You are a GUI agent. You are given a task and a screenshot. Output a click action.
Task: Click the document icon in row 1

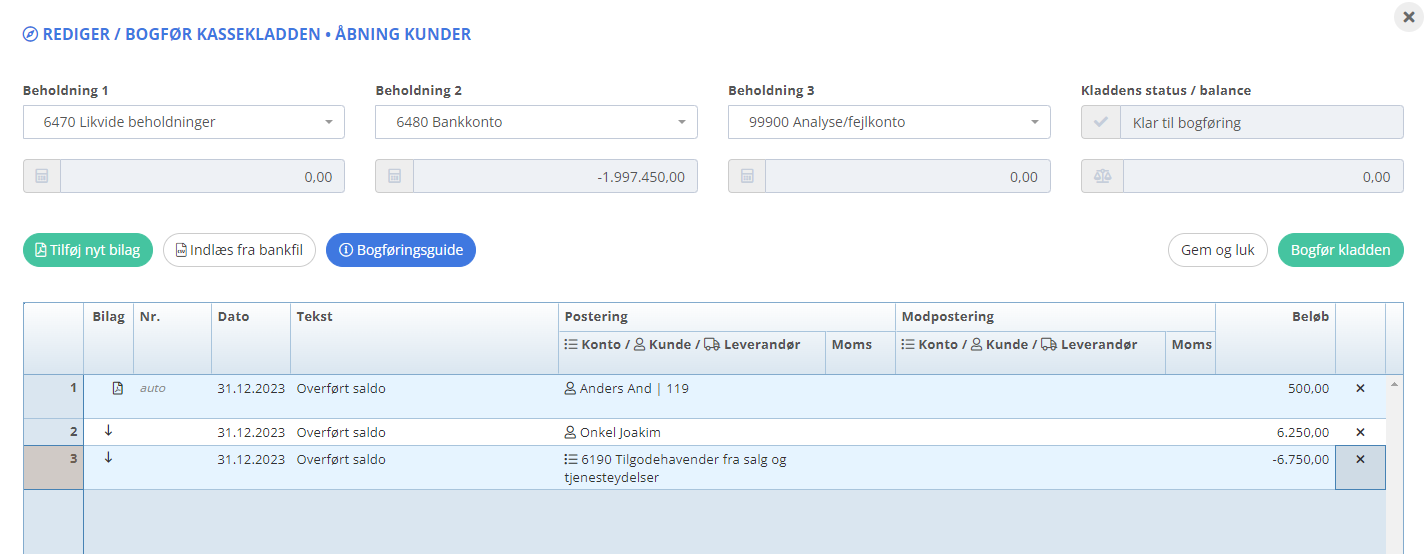[x=117, y=389]
